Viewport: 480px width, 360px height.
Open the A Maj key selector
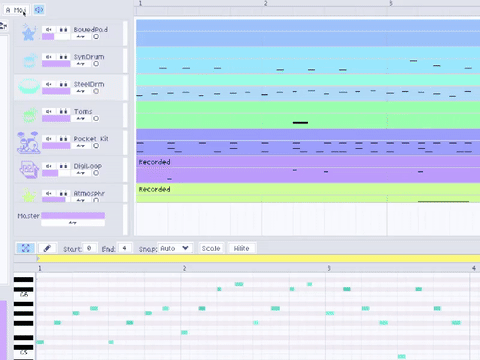(16, 10)
